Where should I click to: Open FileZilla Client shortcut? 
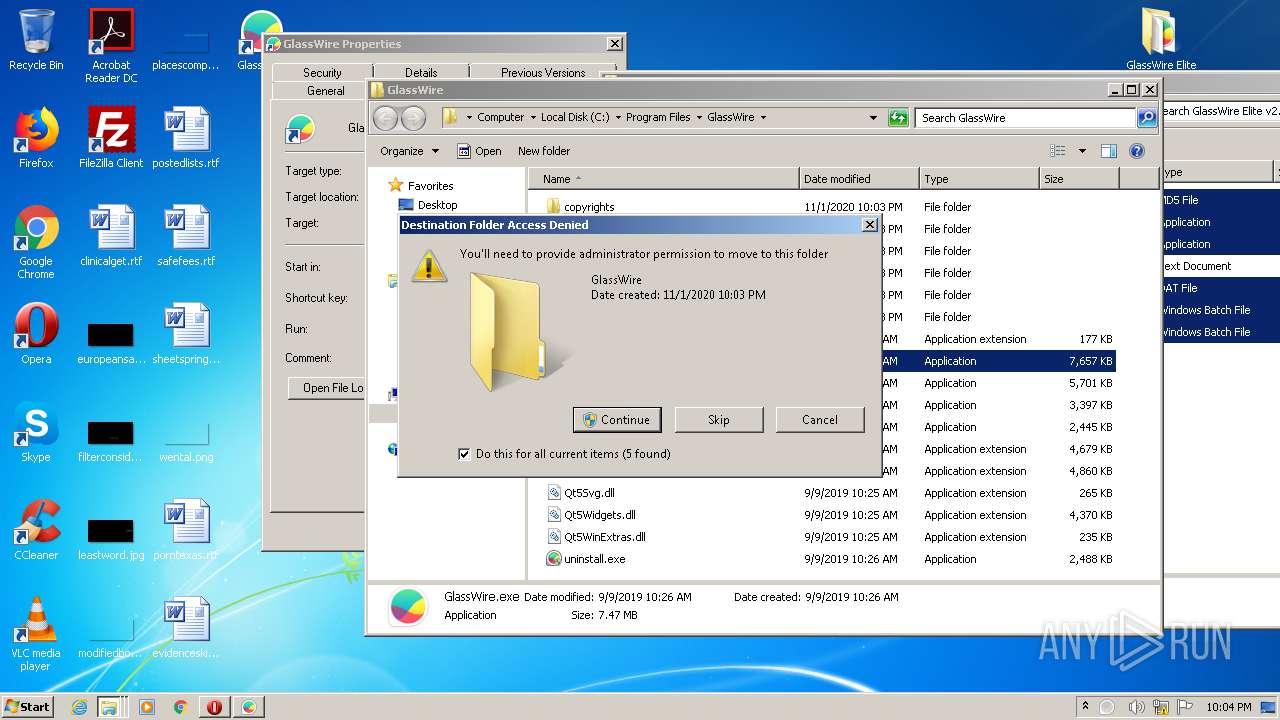point(111,138)
